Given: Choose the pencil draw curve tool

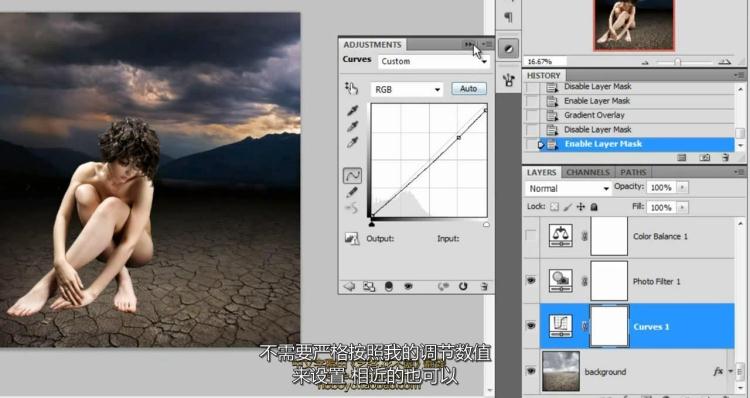Looking at the screenshot, I should point(352,192).
